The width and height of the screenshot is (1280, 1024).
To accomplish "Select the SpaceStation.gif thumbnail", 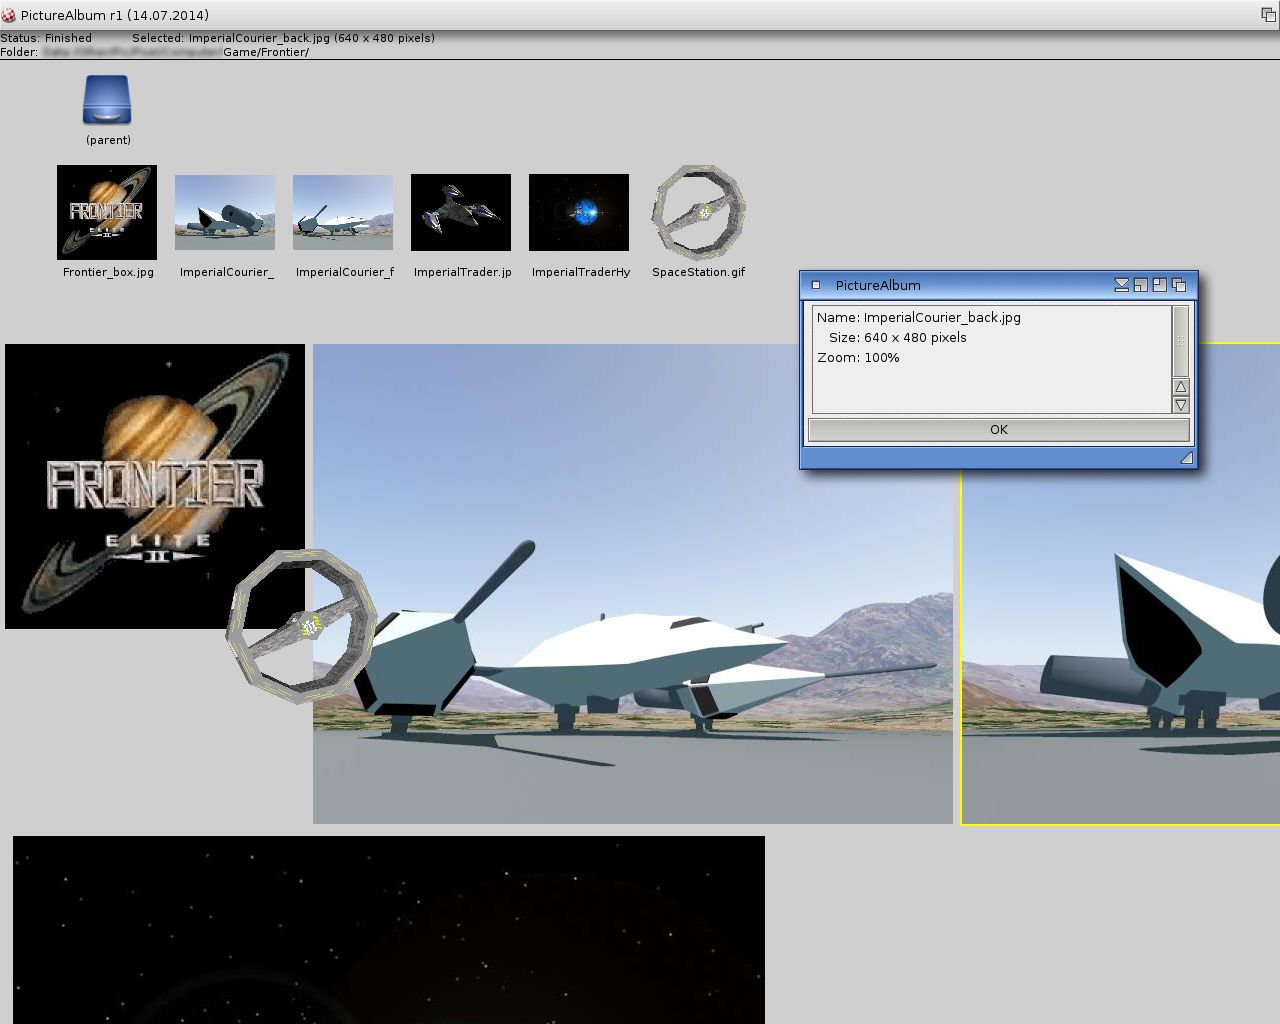I will 698,212.
